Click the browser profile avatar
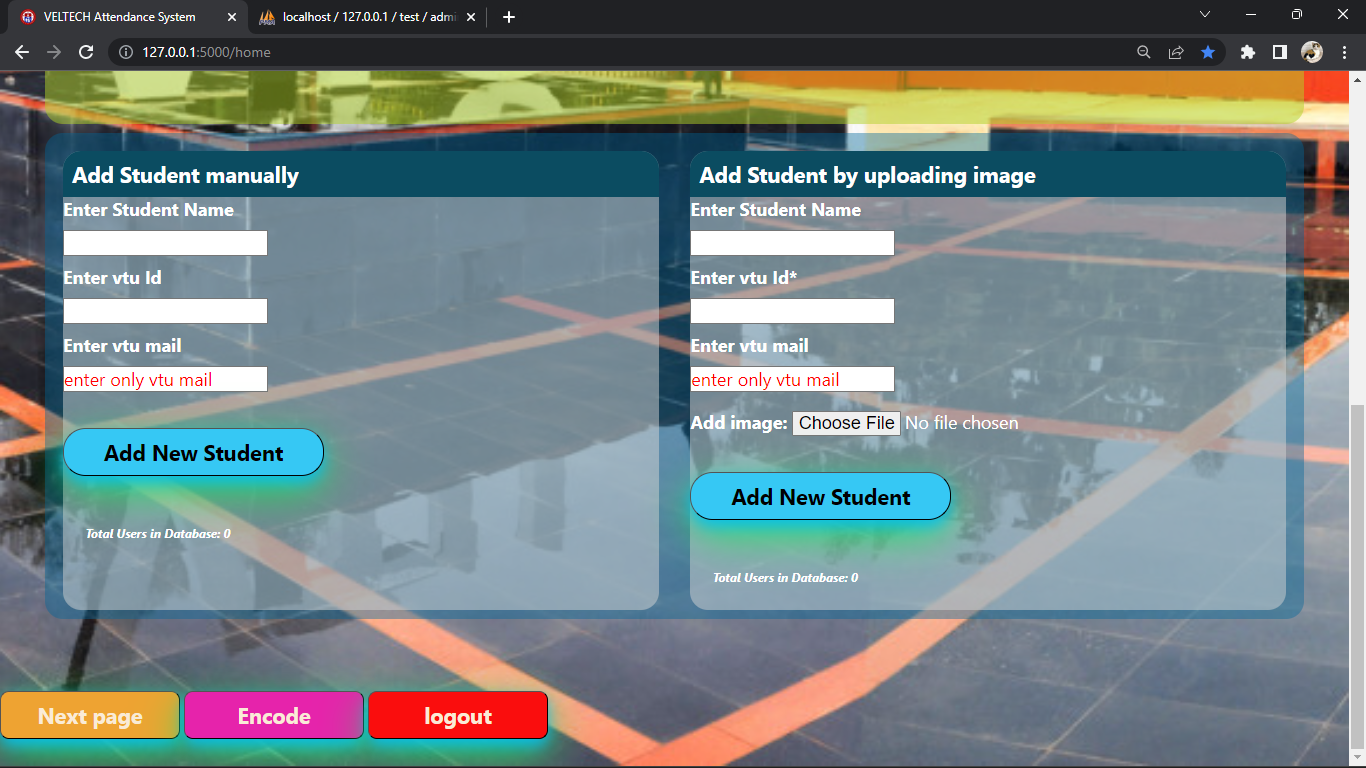1366x768 pixels. 1312,52
